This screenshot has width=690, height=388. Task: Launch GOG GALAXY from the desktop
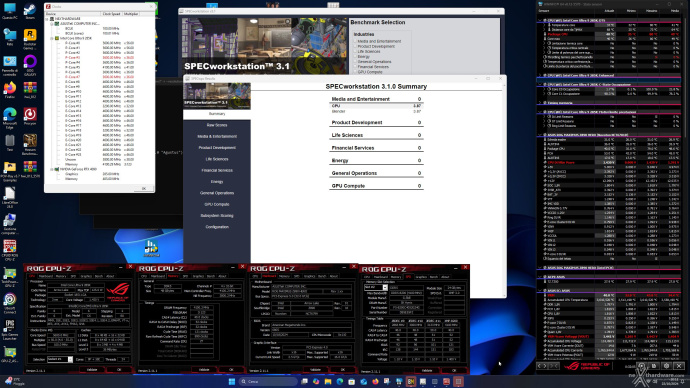coord(30,65)
